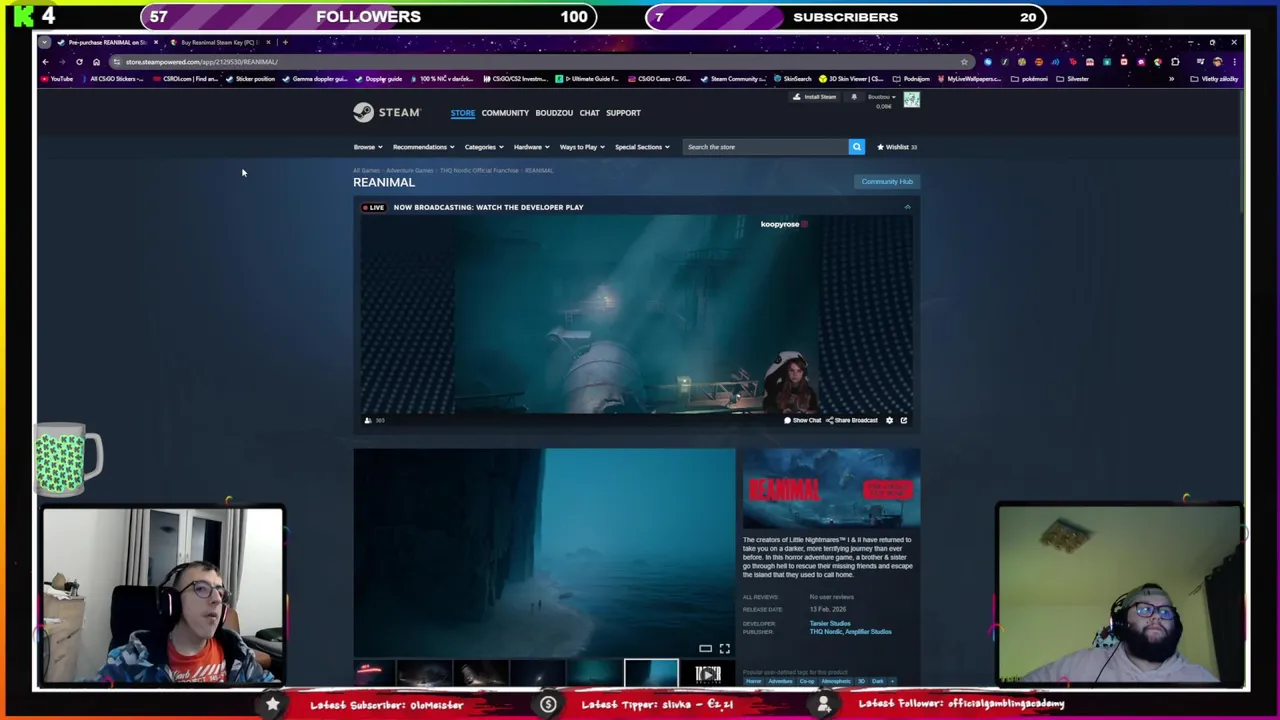Click the user avatar in Steam header
The width and height of the screenshot is (1280, 720).
click(x=911, y=99)
